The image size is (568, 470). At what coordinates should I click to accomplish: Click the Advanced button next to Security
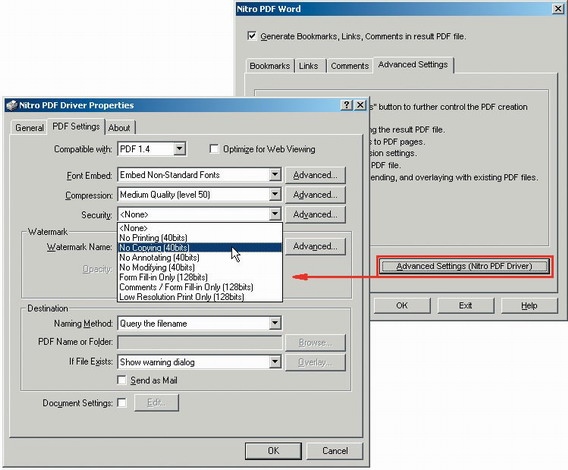pyautogui.click(x=315, y=215)
